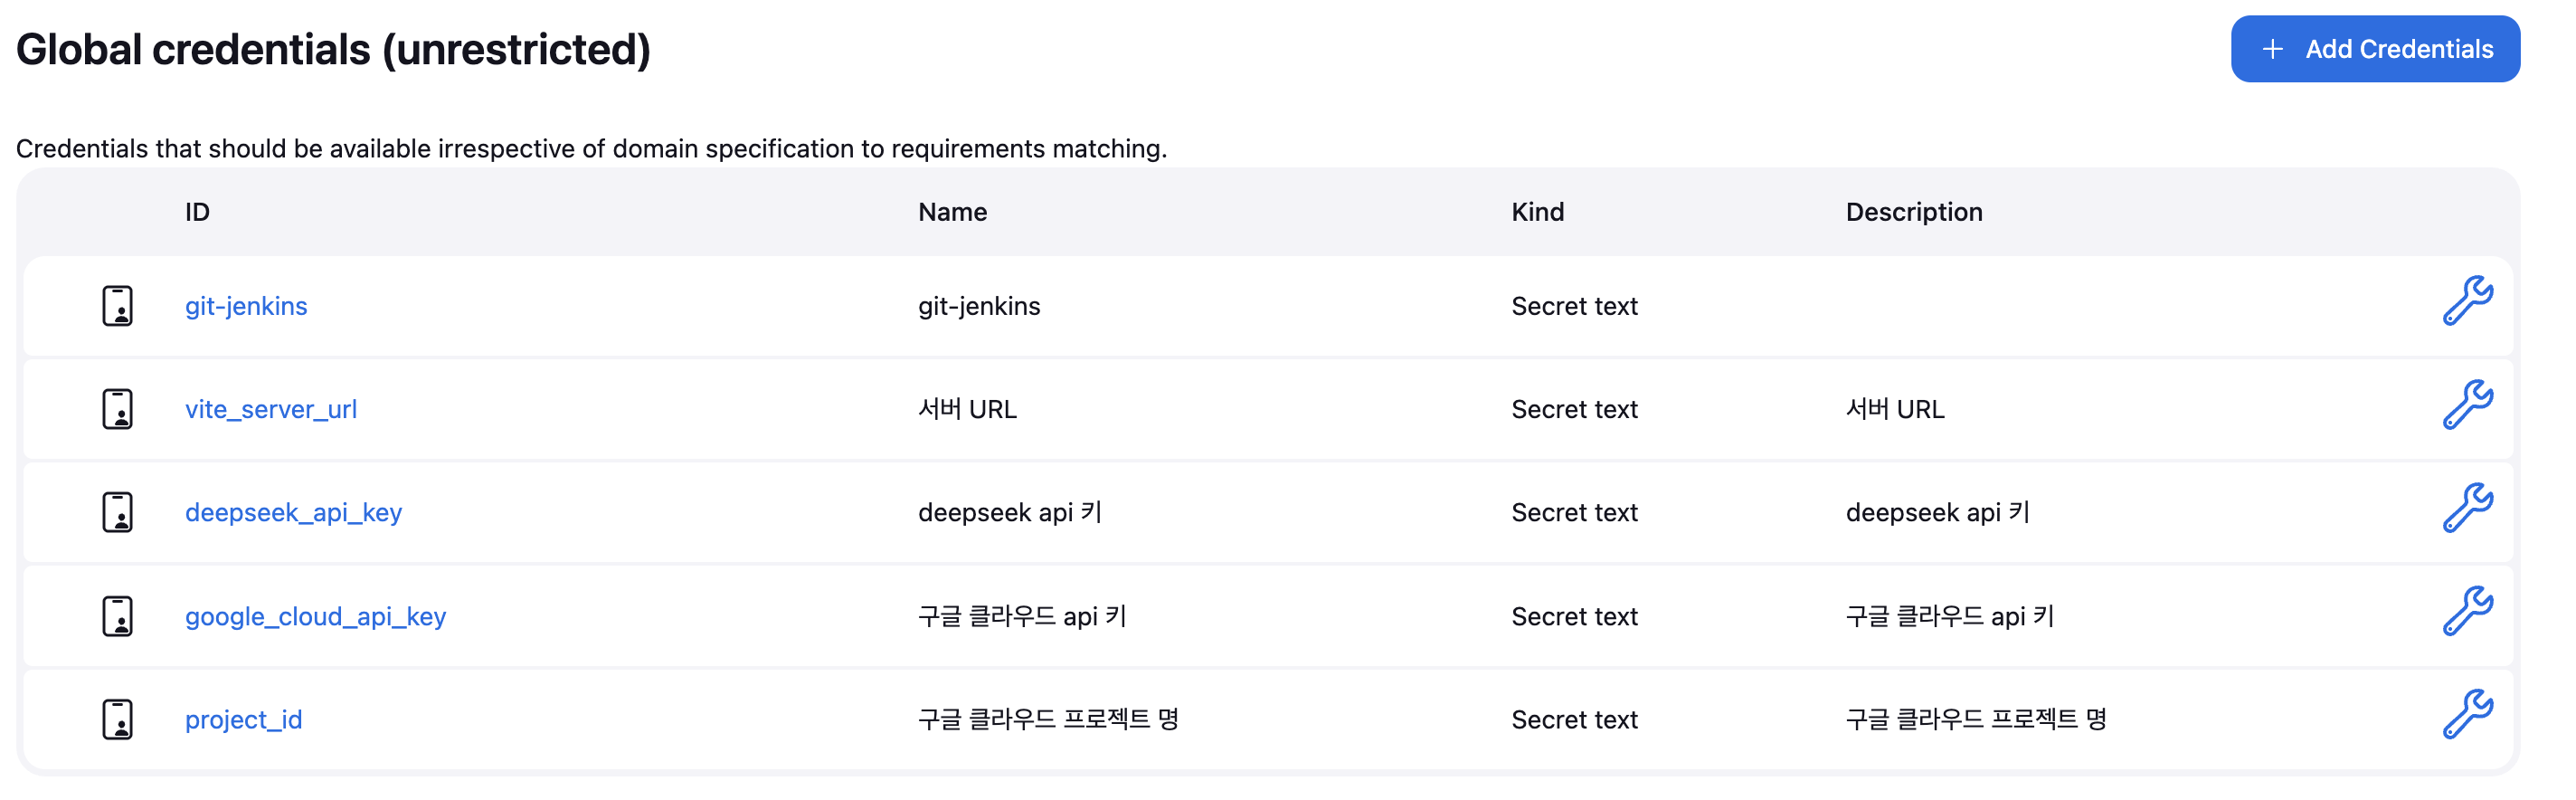Open the google_cloud_api_key credential link

(316, 616)
